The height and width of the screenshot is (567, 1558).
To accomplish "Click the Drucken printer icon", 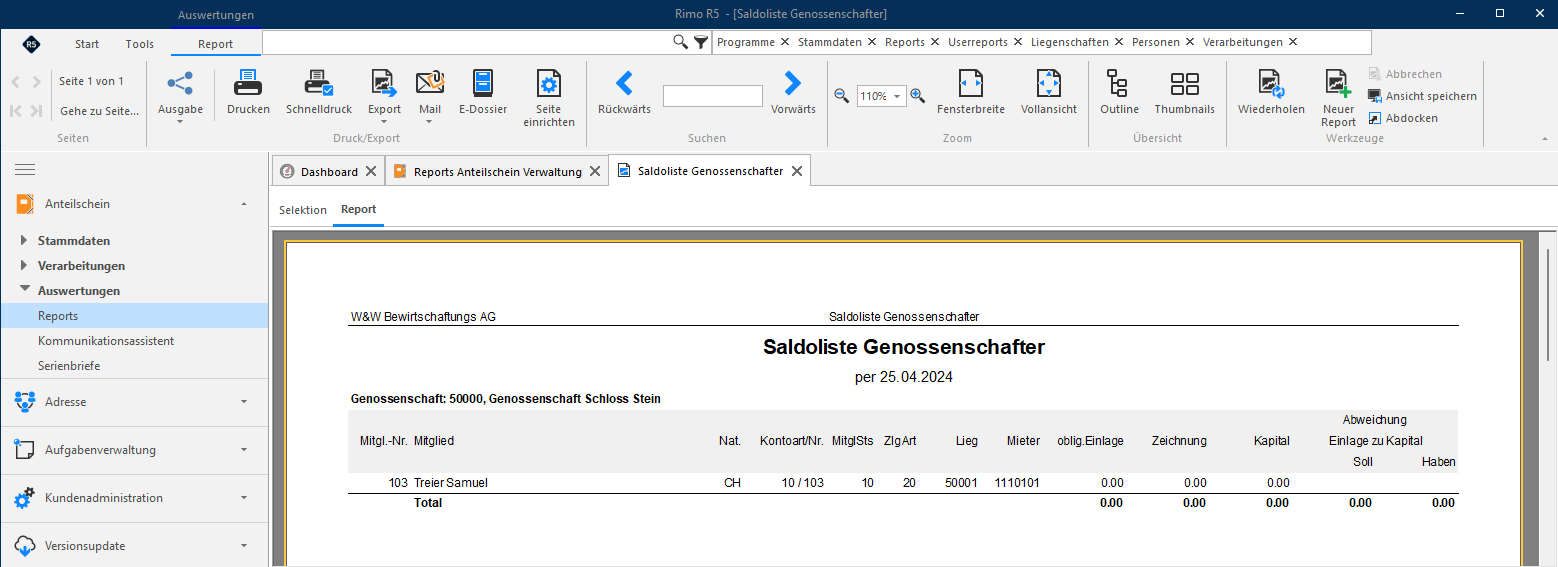I will [248, 84].
